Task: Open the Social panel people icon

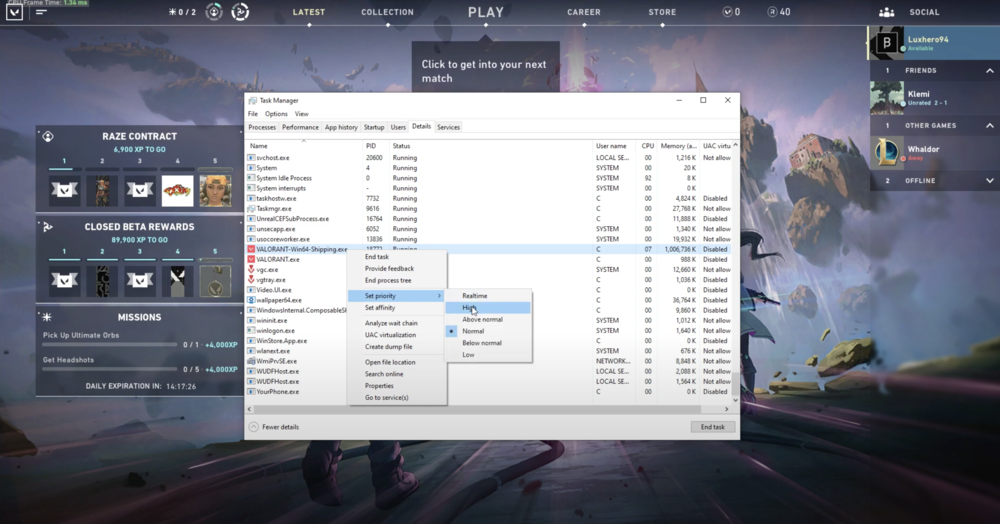Action: (886, 13)
